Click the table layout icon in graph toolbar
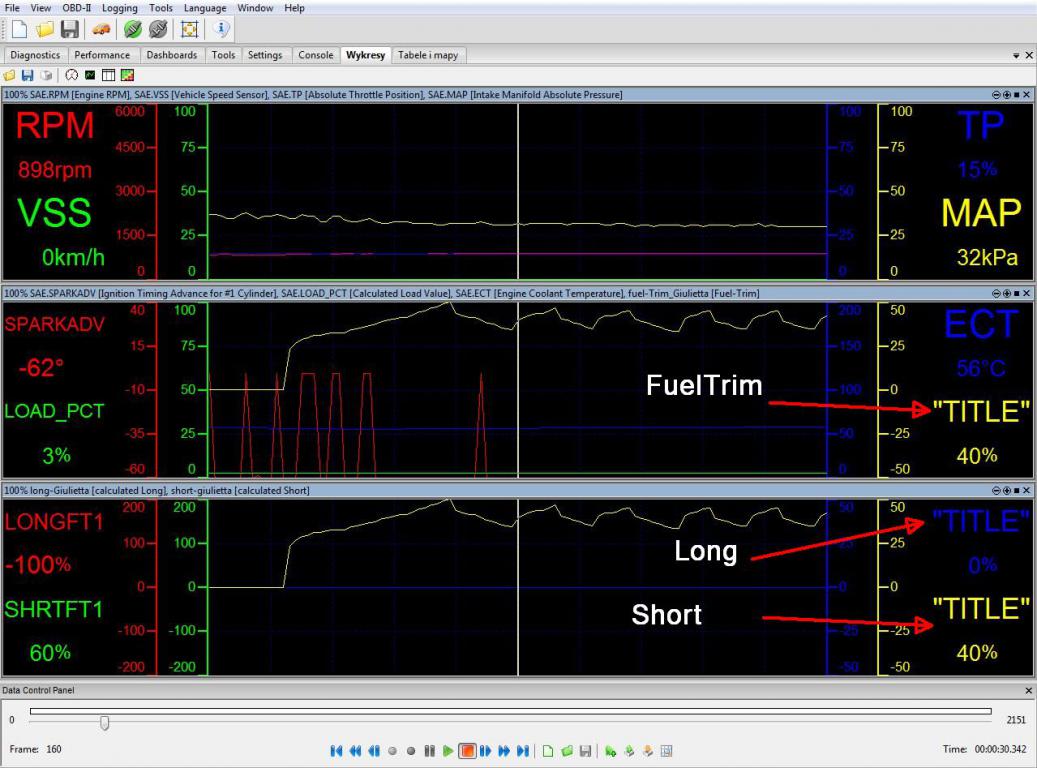This screenshot has height=768, width=1037. point(108,75)
